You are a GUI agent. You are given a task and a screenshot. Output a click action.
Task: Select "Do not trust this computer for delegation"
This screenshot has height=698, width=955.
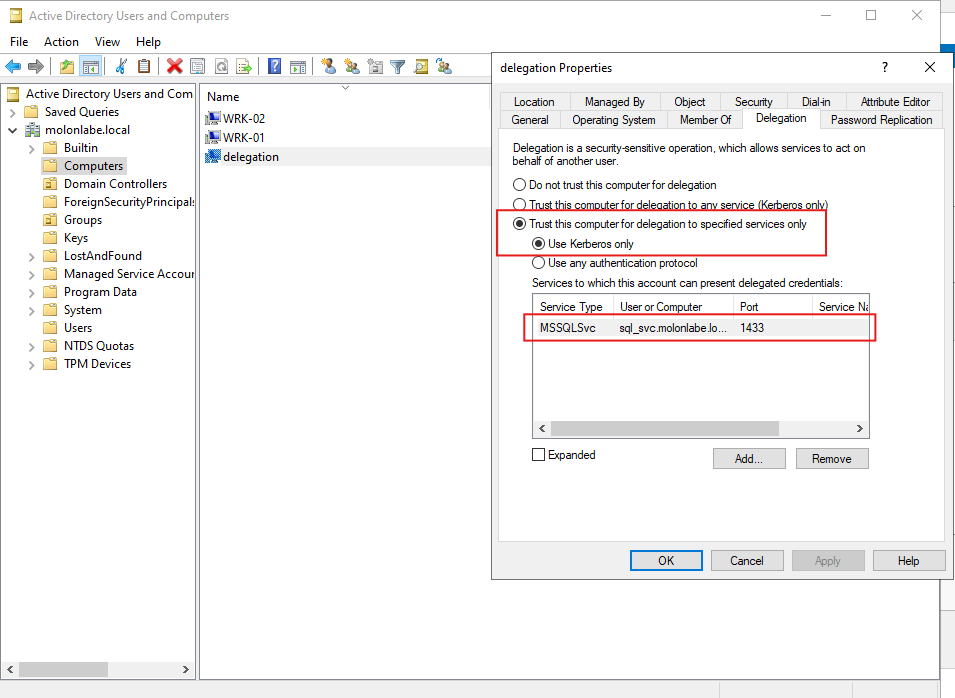[519, 185]
